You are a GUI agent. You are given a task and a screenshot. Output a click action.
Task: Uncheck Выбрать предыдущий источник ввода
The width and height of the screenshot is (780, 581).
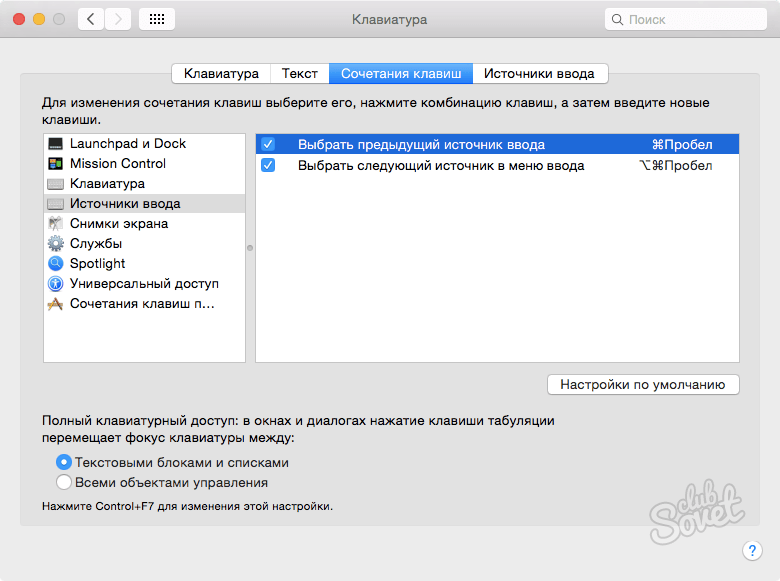tap(268, 144)
